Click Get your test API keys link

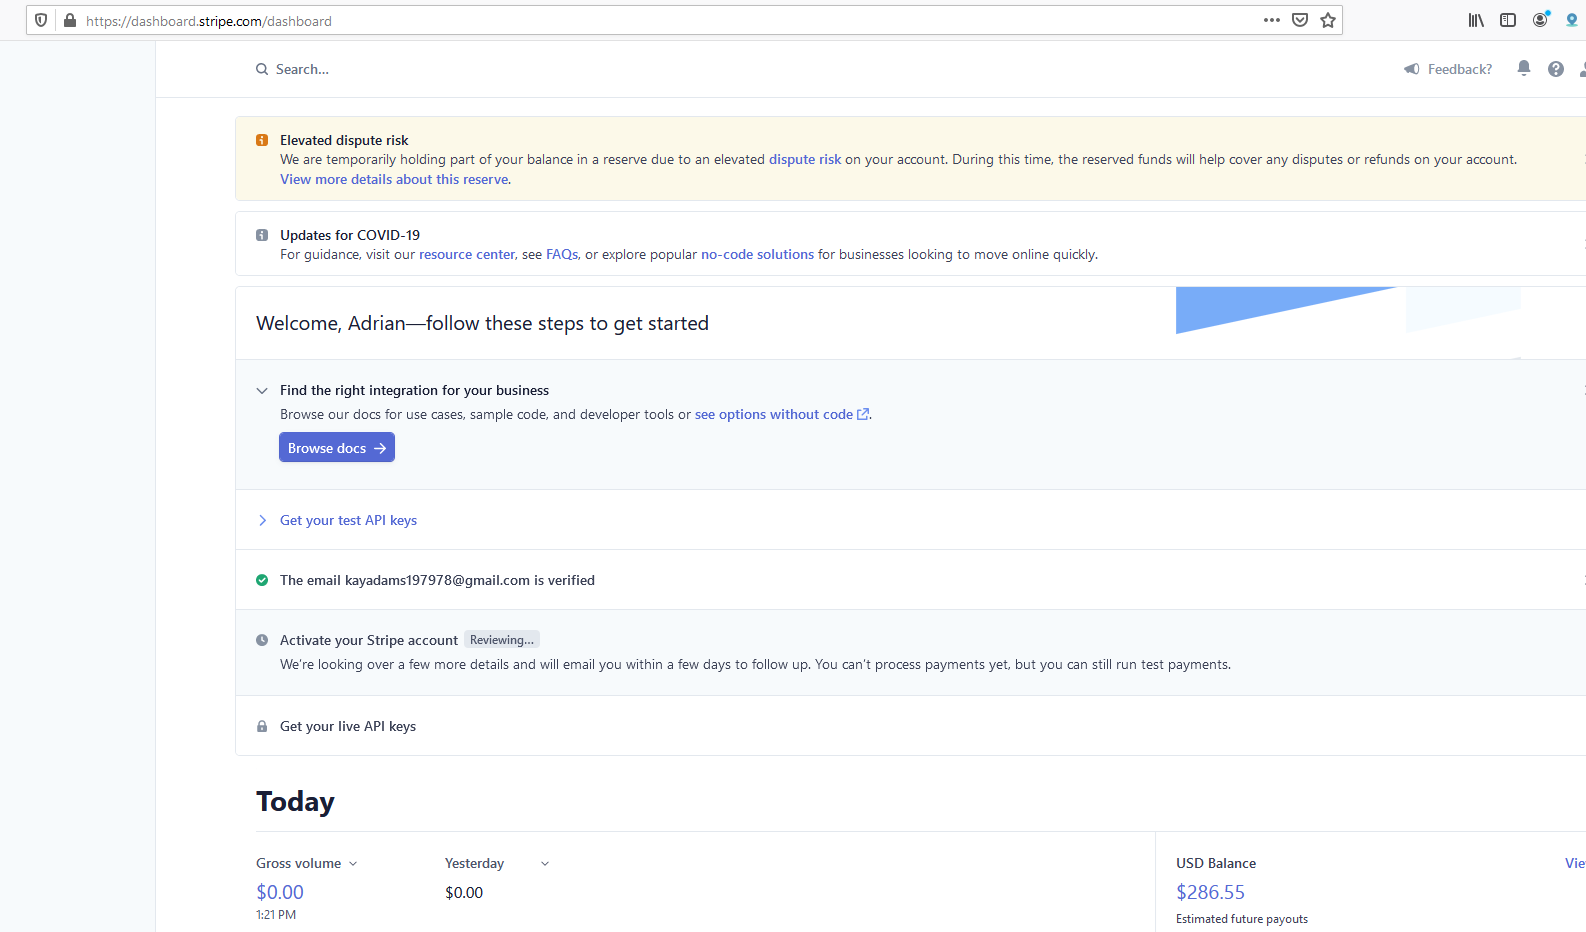348,520
